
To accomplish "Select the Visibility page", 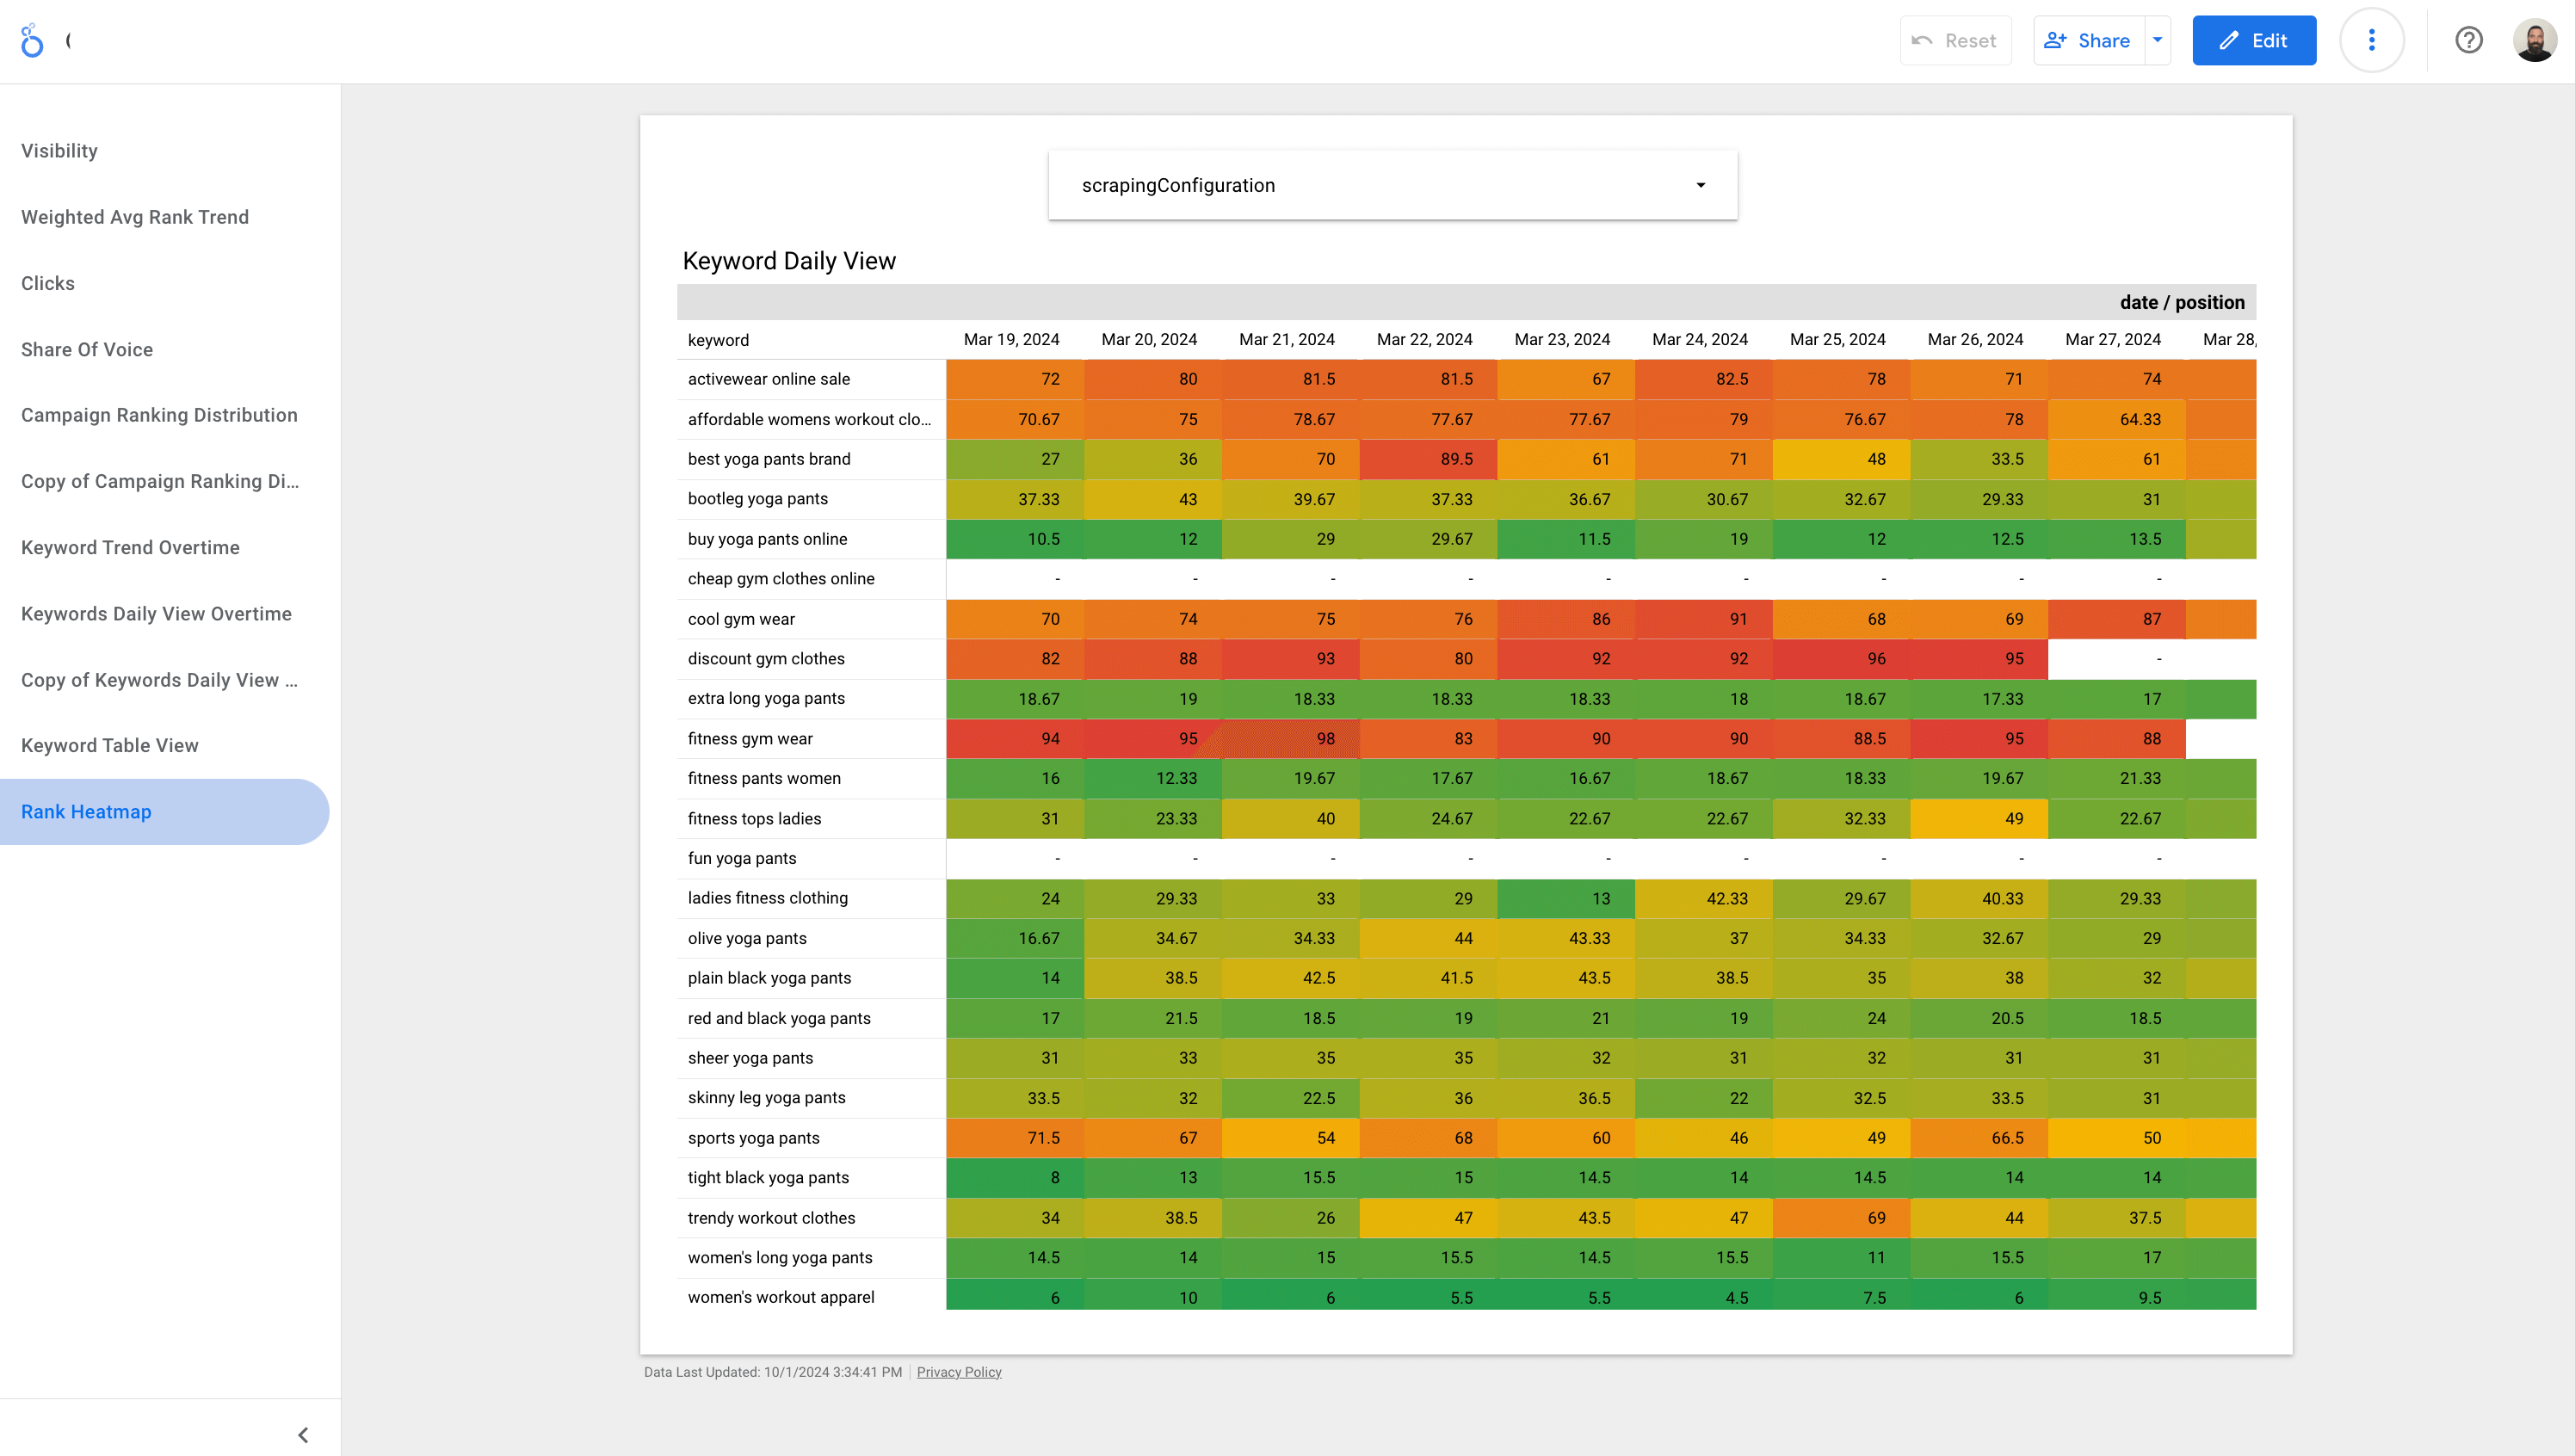I will (59, 150).
